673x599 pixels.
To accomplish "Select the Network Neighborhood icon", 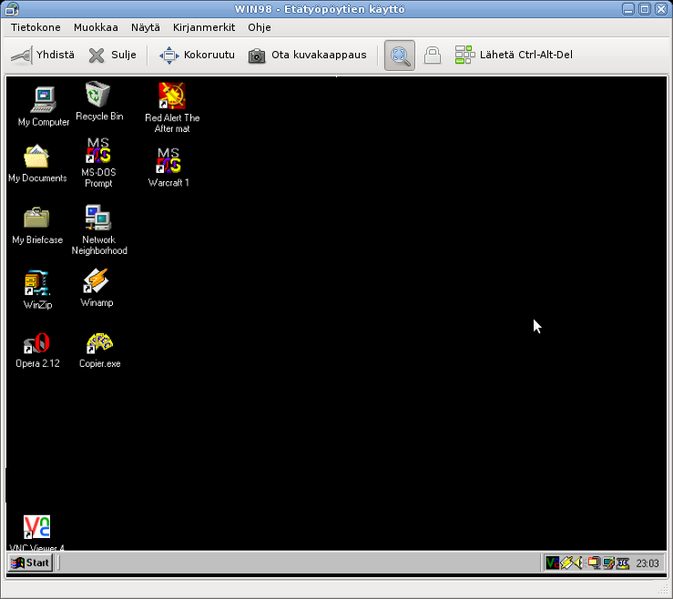I will (x=98, y=218).
